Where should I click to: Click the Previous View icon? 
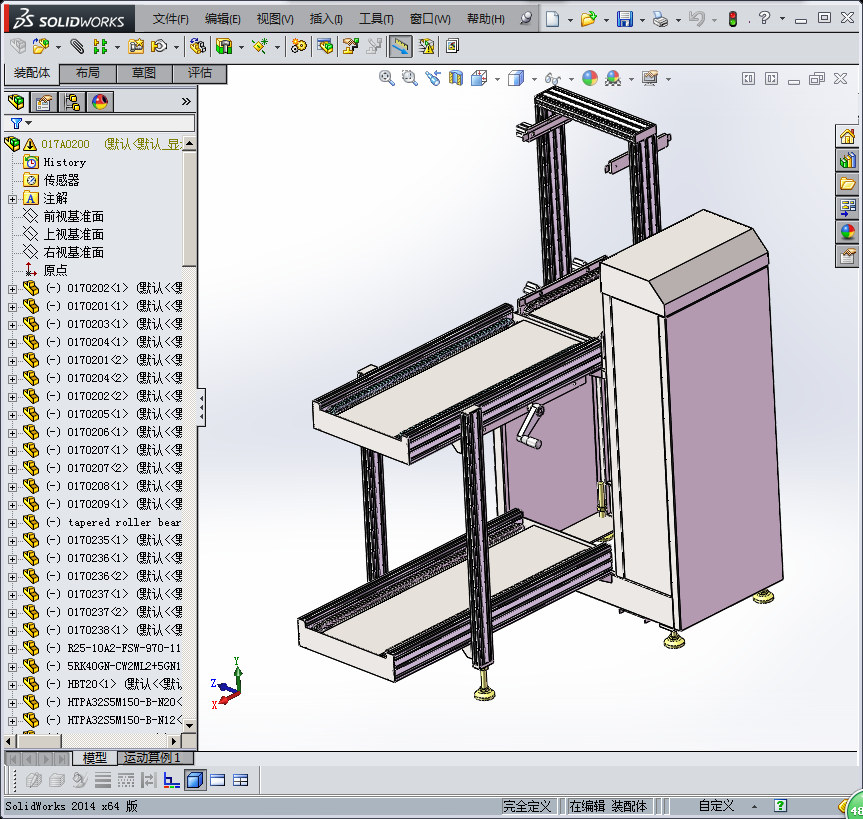(x=433, y=78)
